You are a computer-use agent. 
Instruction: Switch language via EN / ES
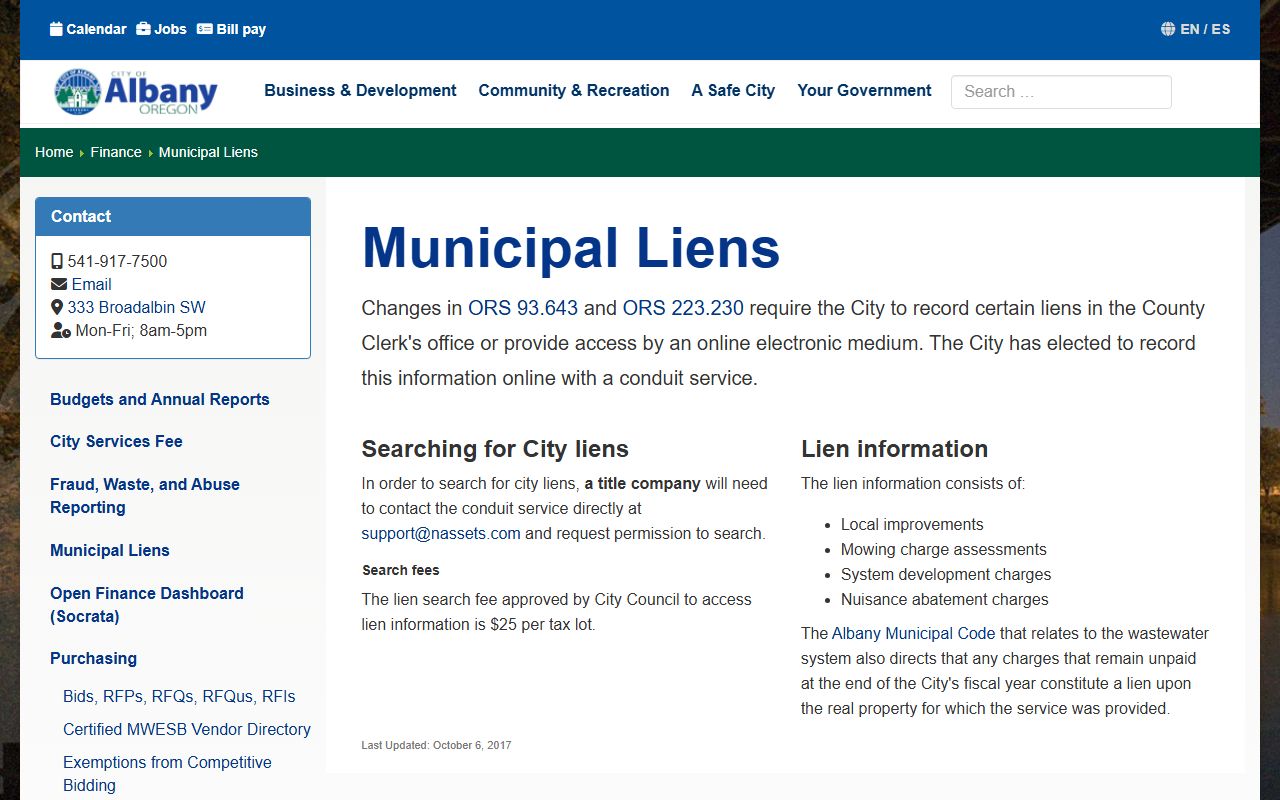point(1205,29)
